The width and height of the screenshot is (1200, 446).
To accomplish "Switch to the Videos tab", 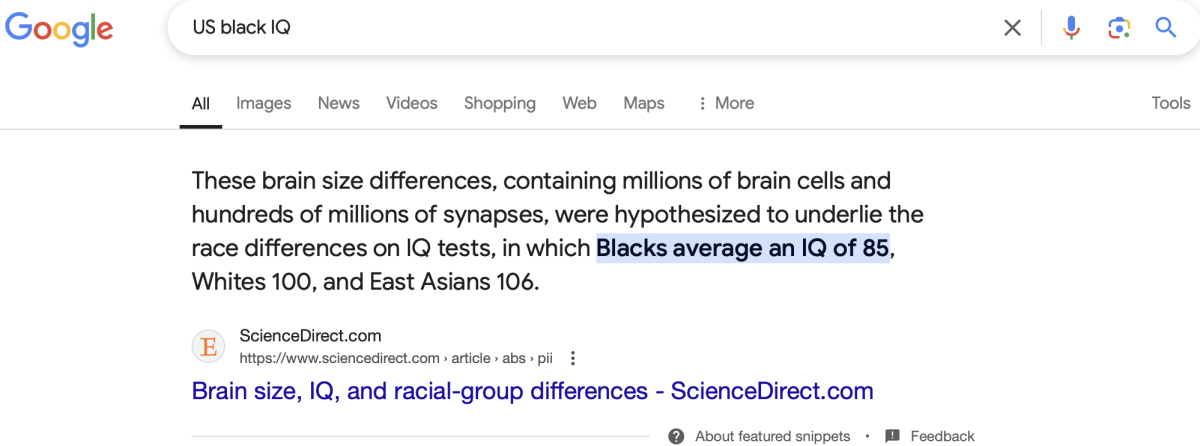I will coord(412,103).
